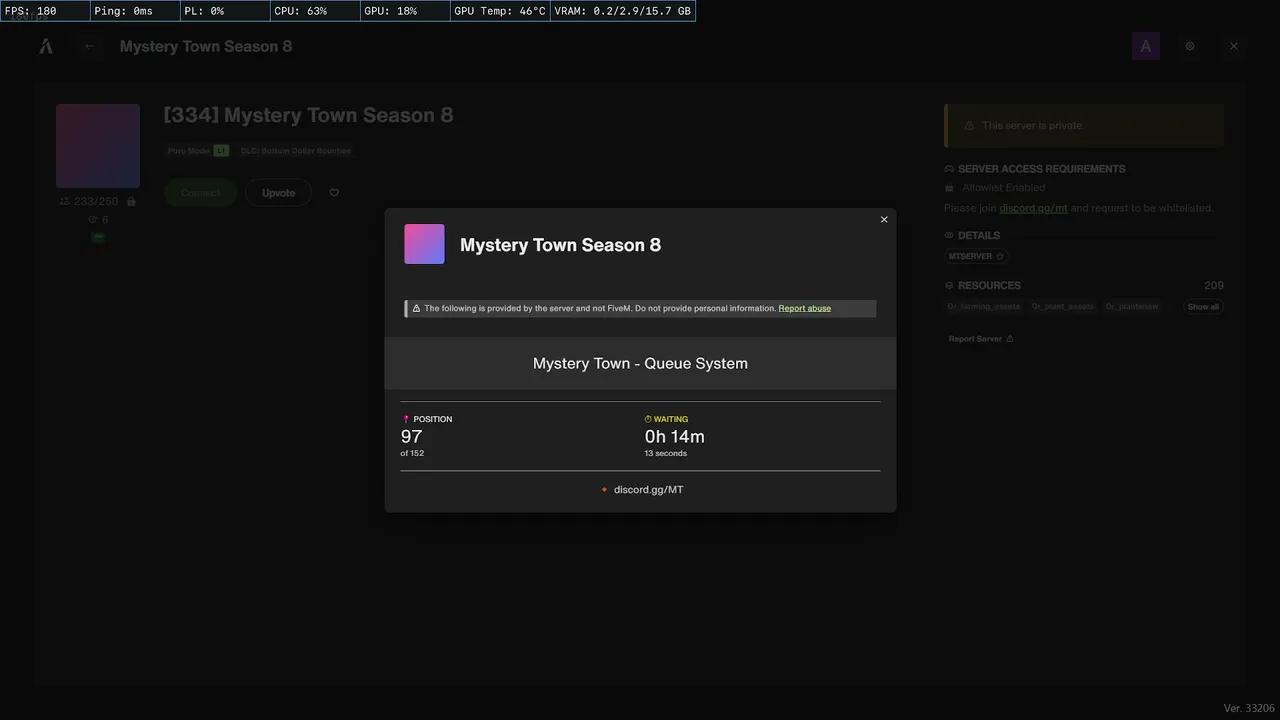
Task: Click the 'of 152' queue total text
Action: (412, 453)
